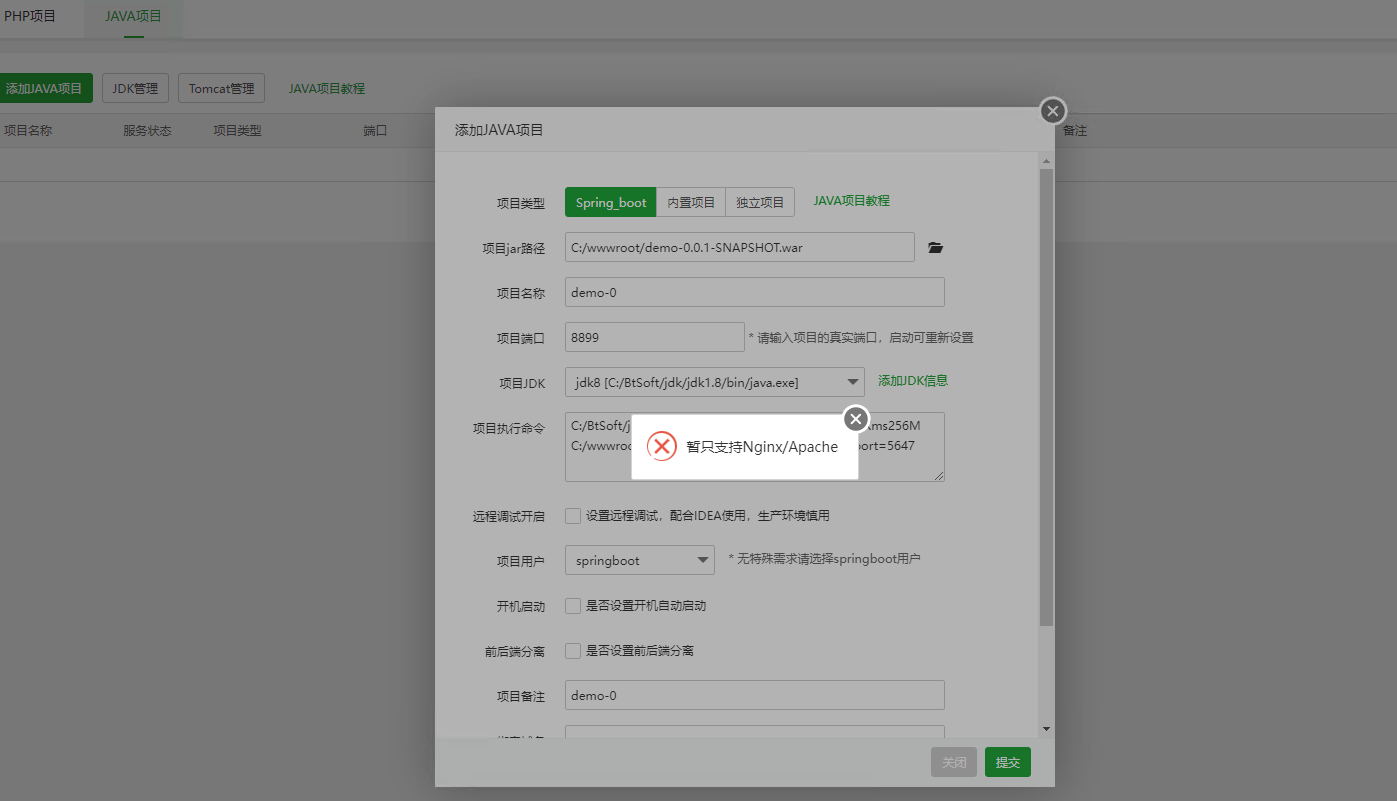The image size is (1397, 801).
Task: Click the 项目名称 column header
Action: pyautogui.click(x=28, y=130)
